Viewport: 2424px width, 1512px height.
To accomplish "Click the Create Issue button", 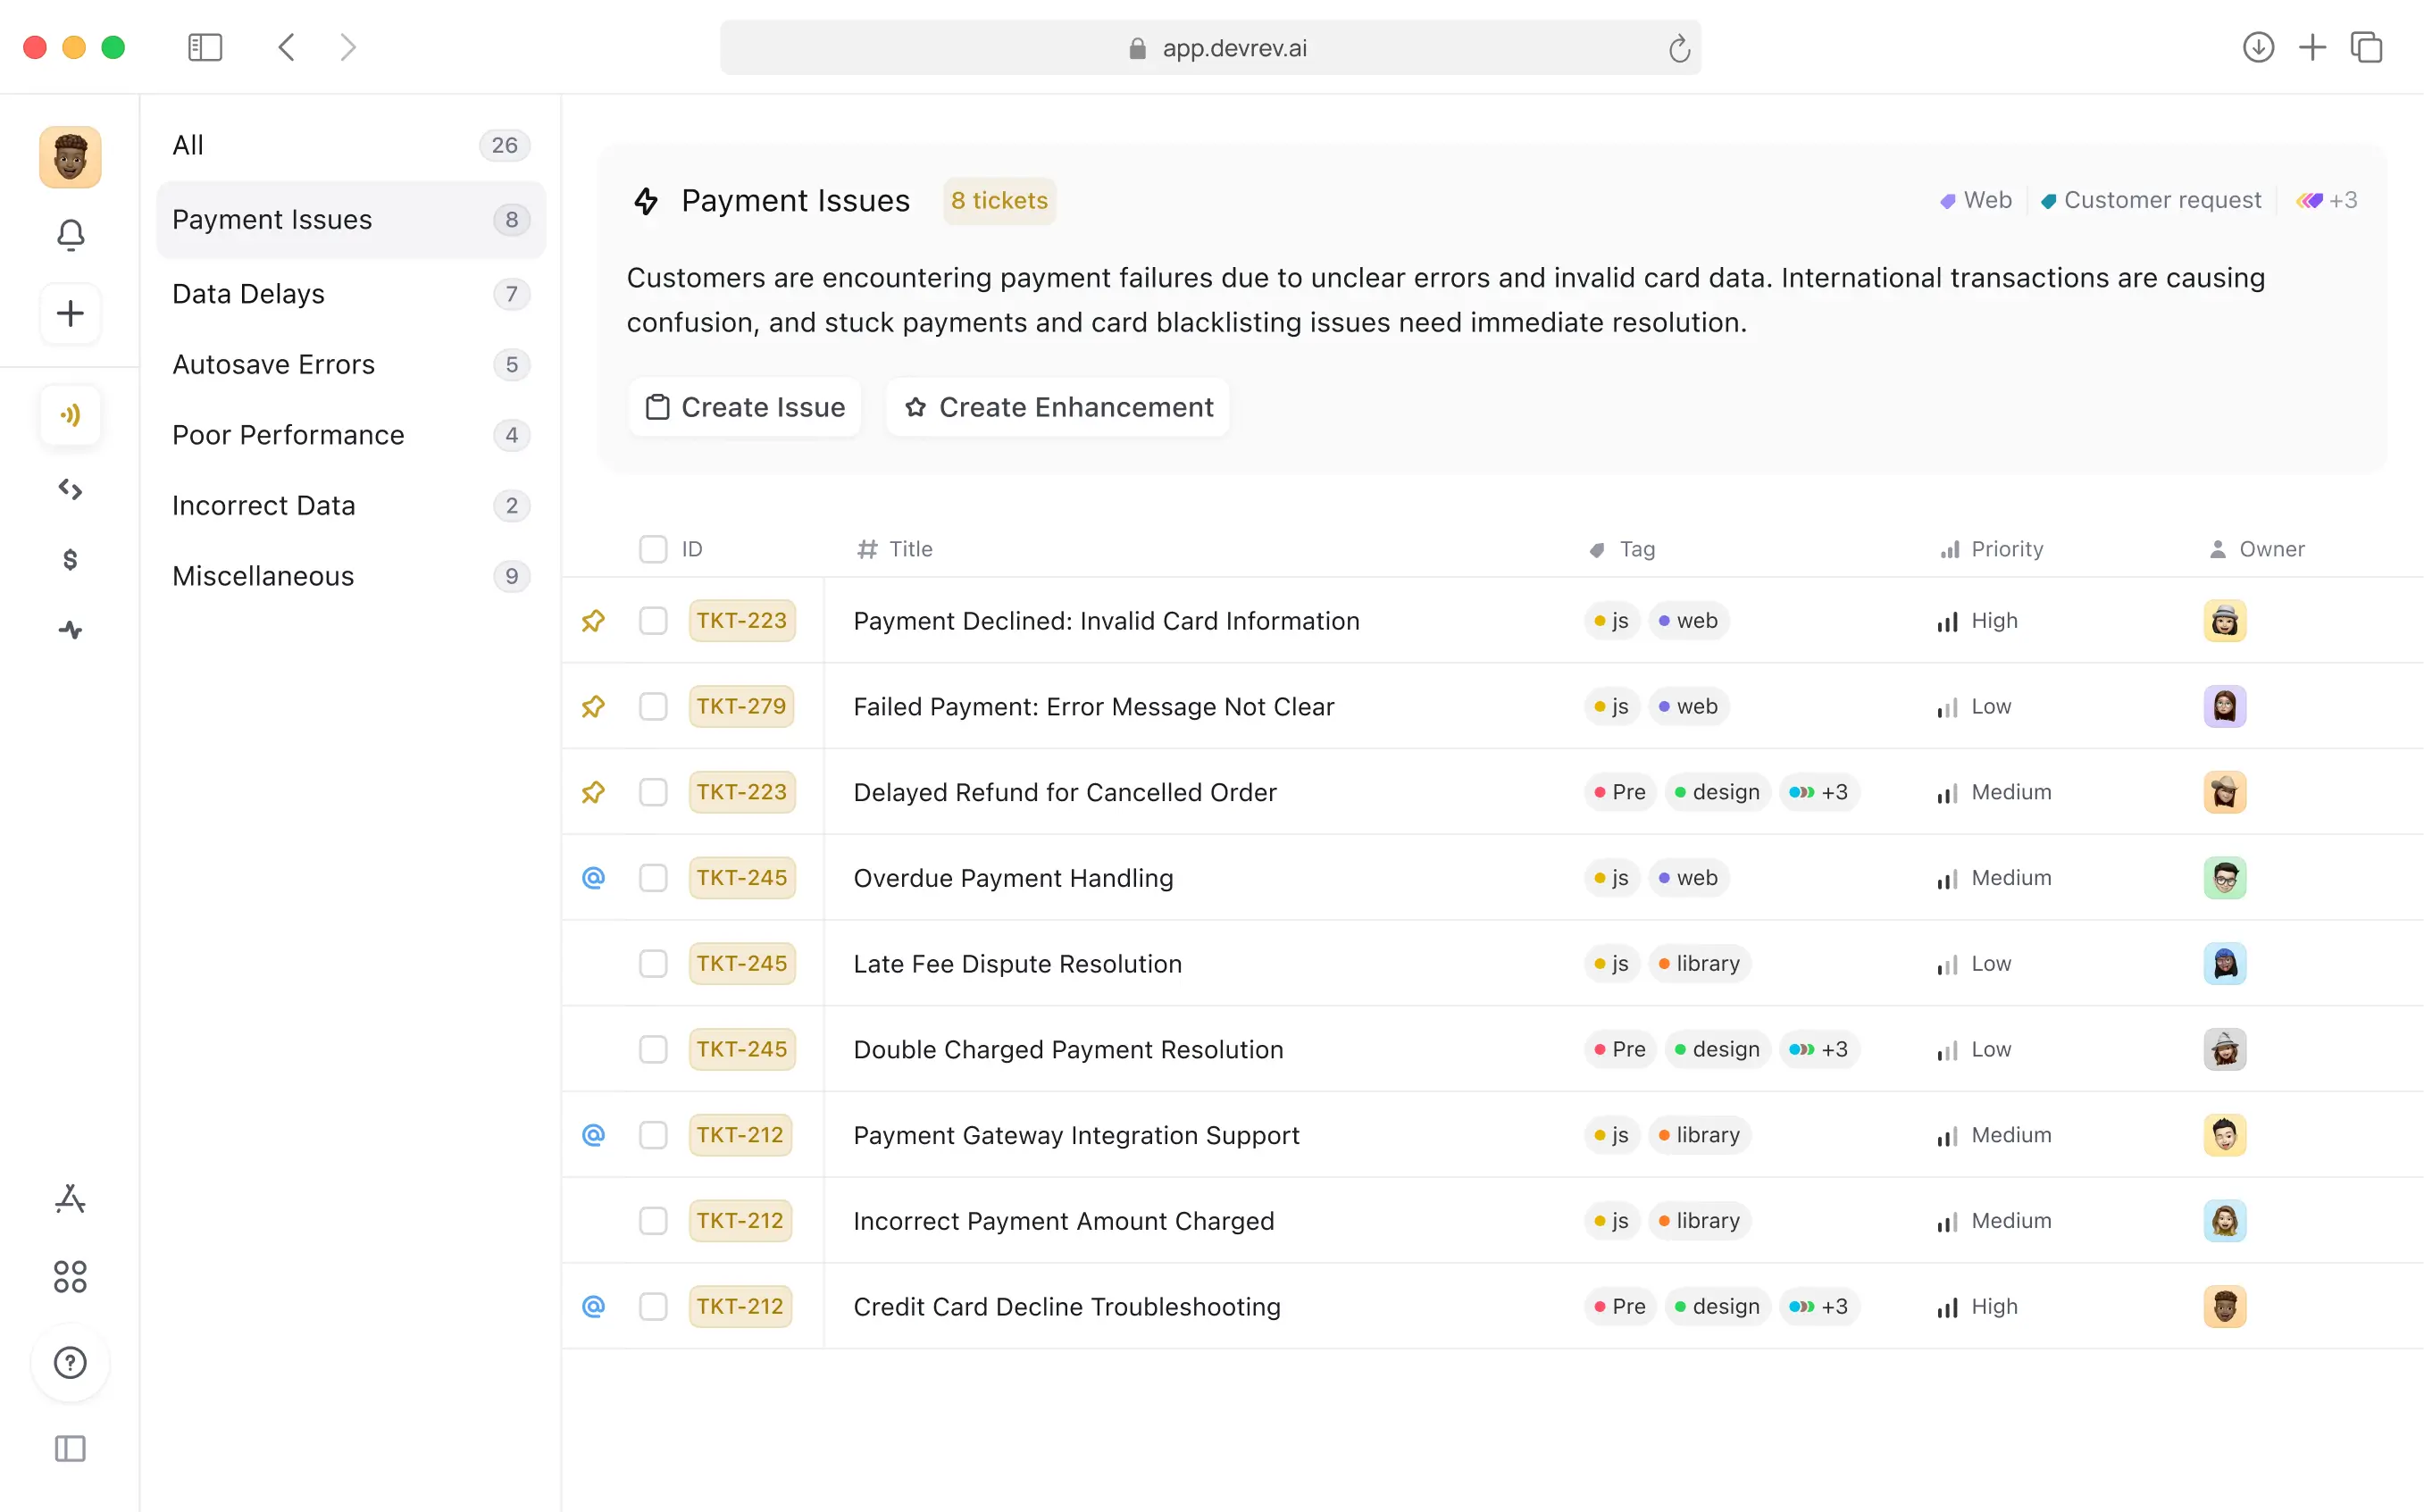I will [x=745, y=407].
